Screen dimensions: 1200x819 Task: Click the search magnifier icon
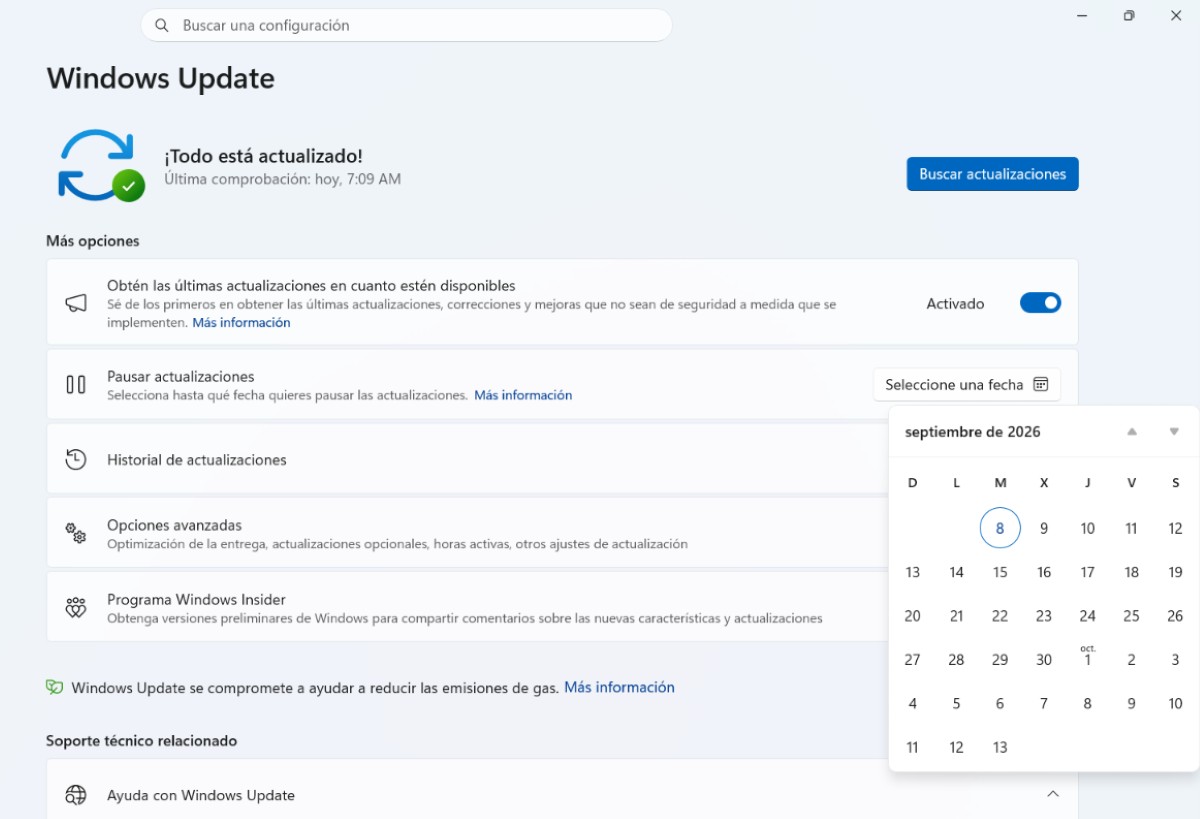161,25
